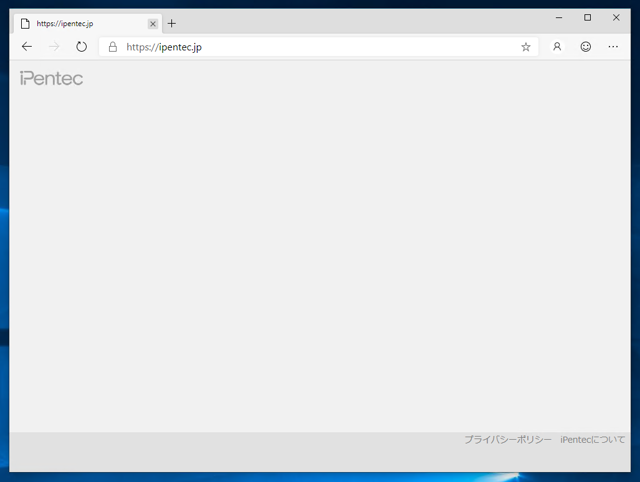Click the page icon on the tab
The height and width of the screenshot is (482, 640).
pyautogui.click(x=25, y=24)
